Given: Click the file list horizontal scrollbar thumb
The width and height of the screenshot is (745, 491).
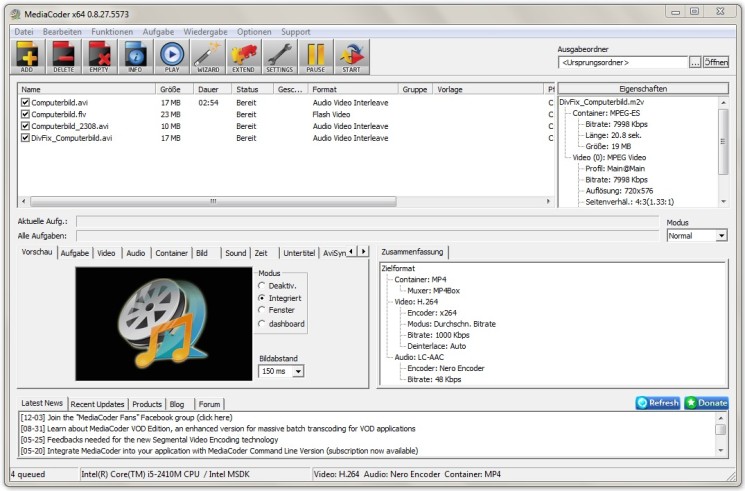Looking at the screenshot, I should point(213,202).
